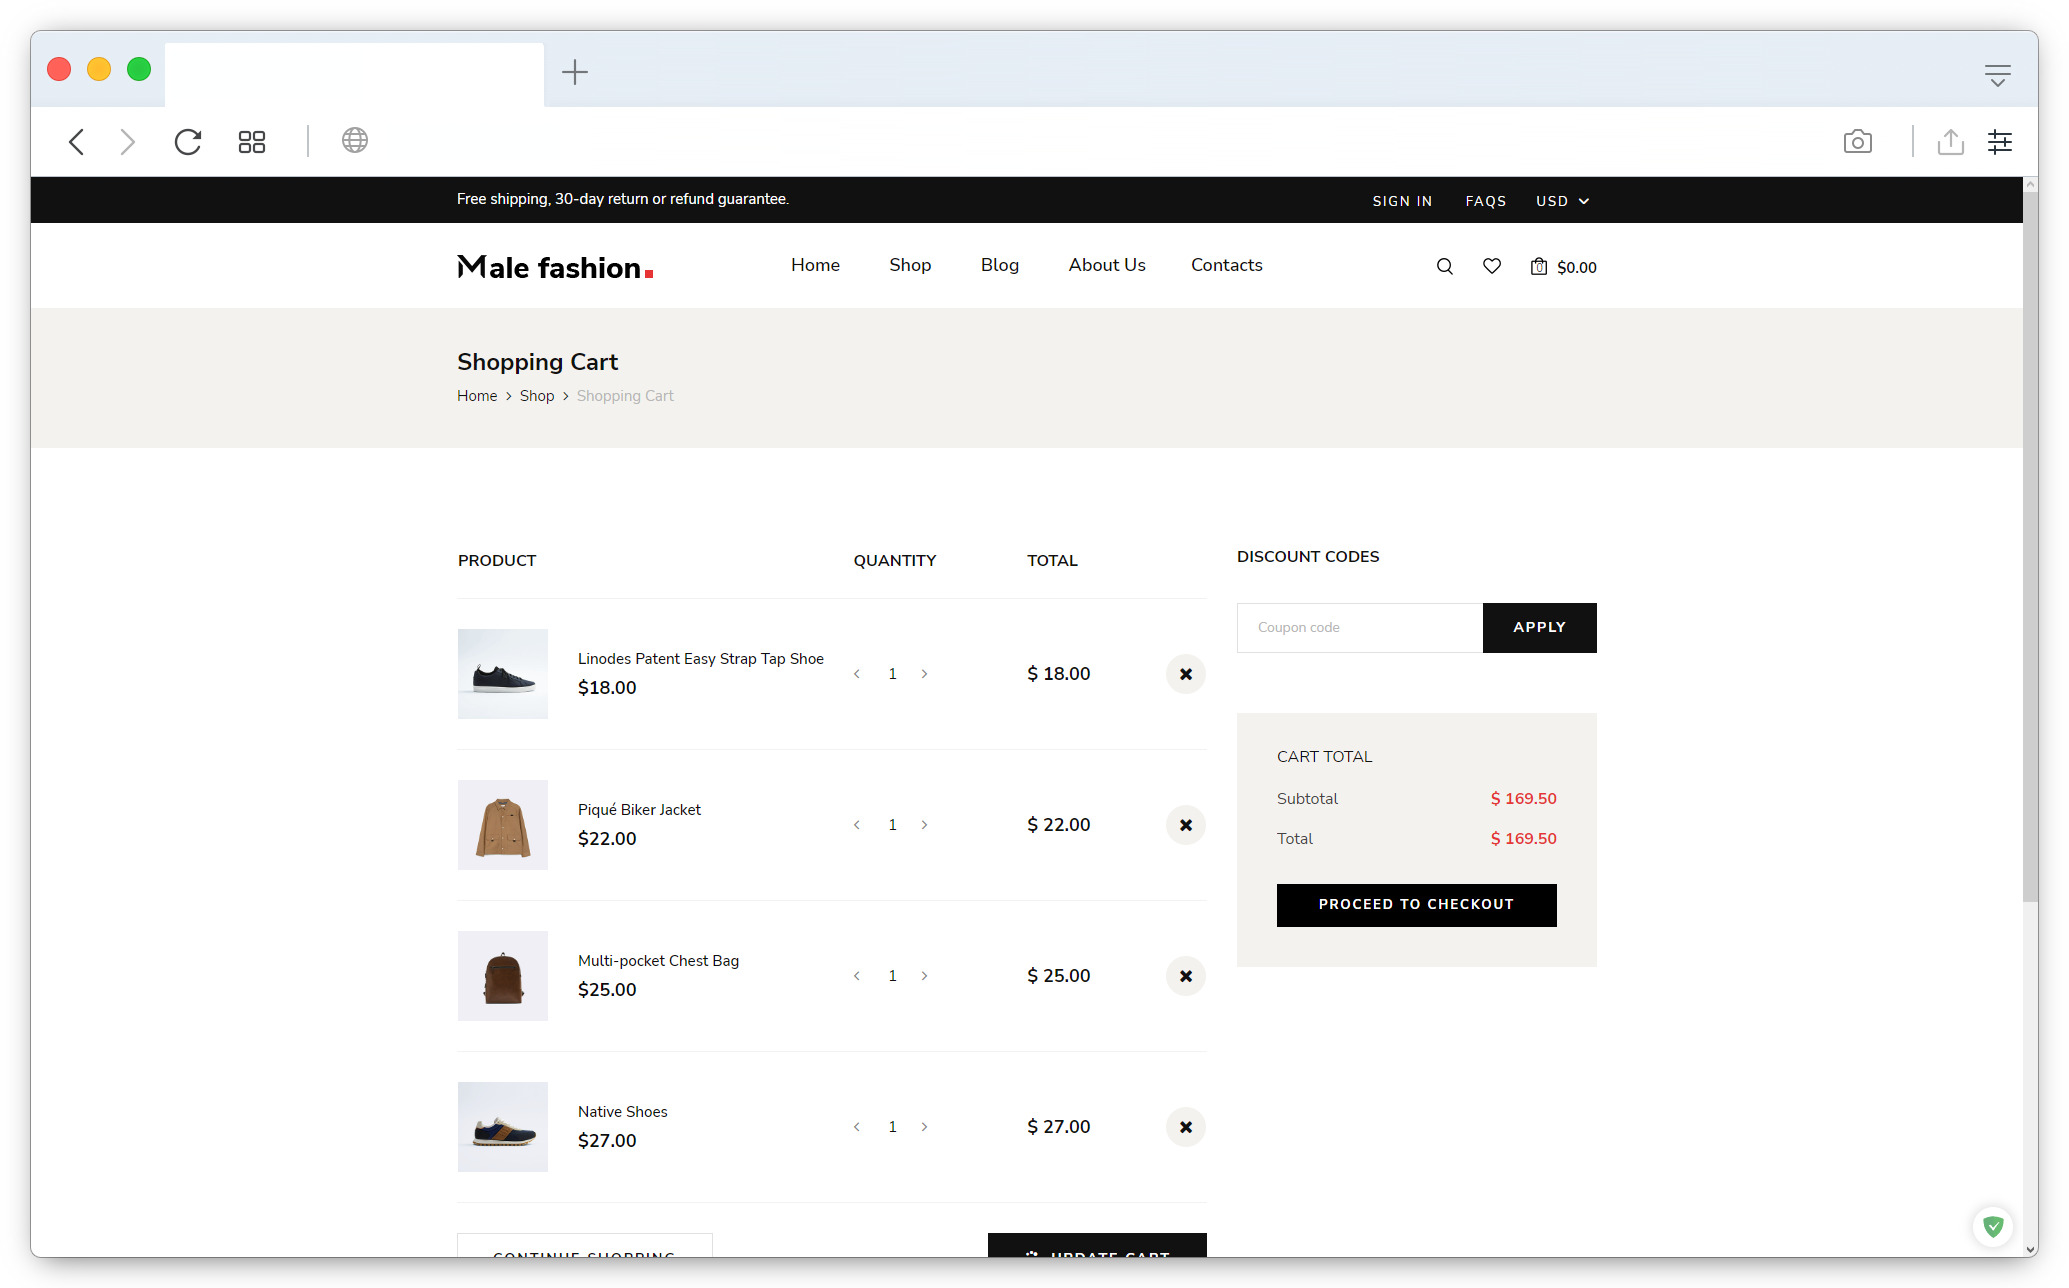
Task: Expand the USD currency dropdown
Action: tap(1562, 201)
